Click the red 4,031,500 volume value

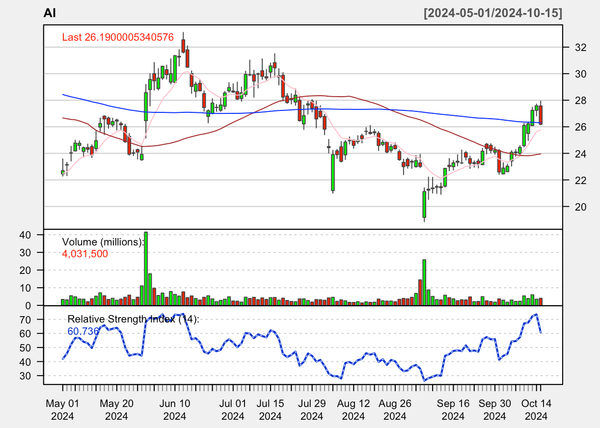(85, 254)
